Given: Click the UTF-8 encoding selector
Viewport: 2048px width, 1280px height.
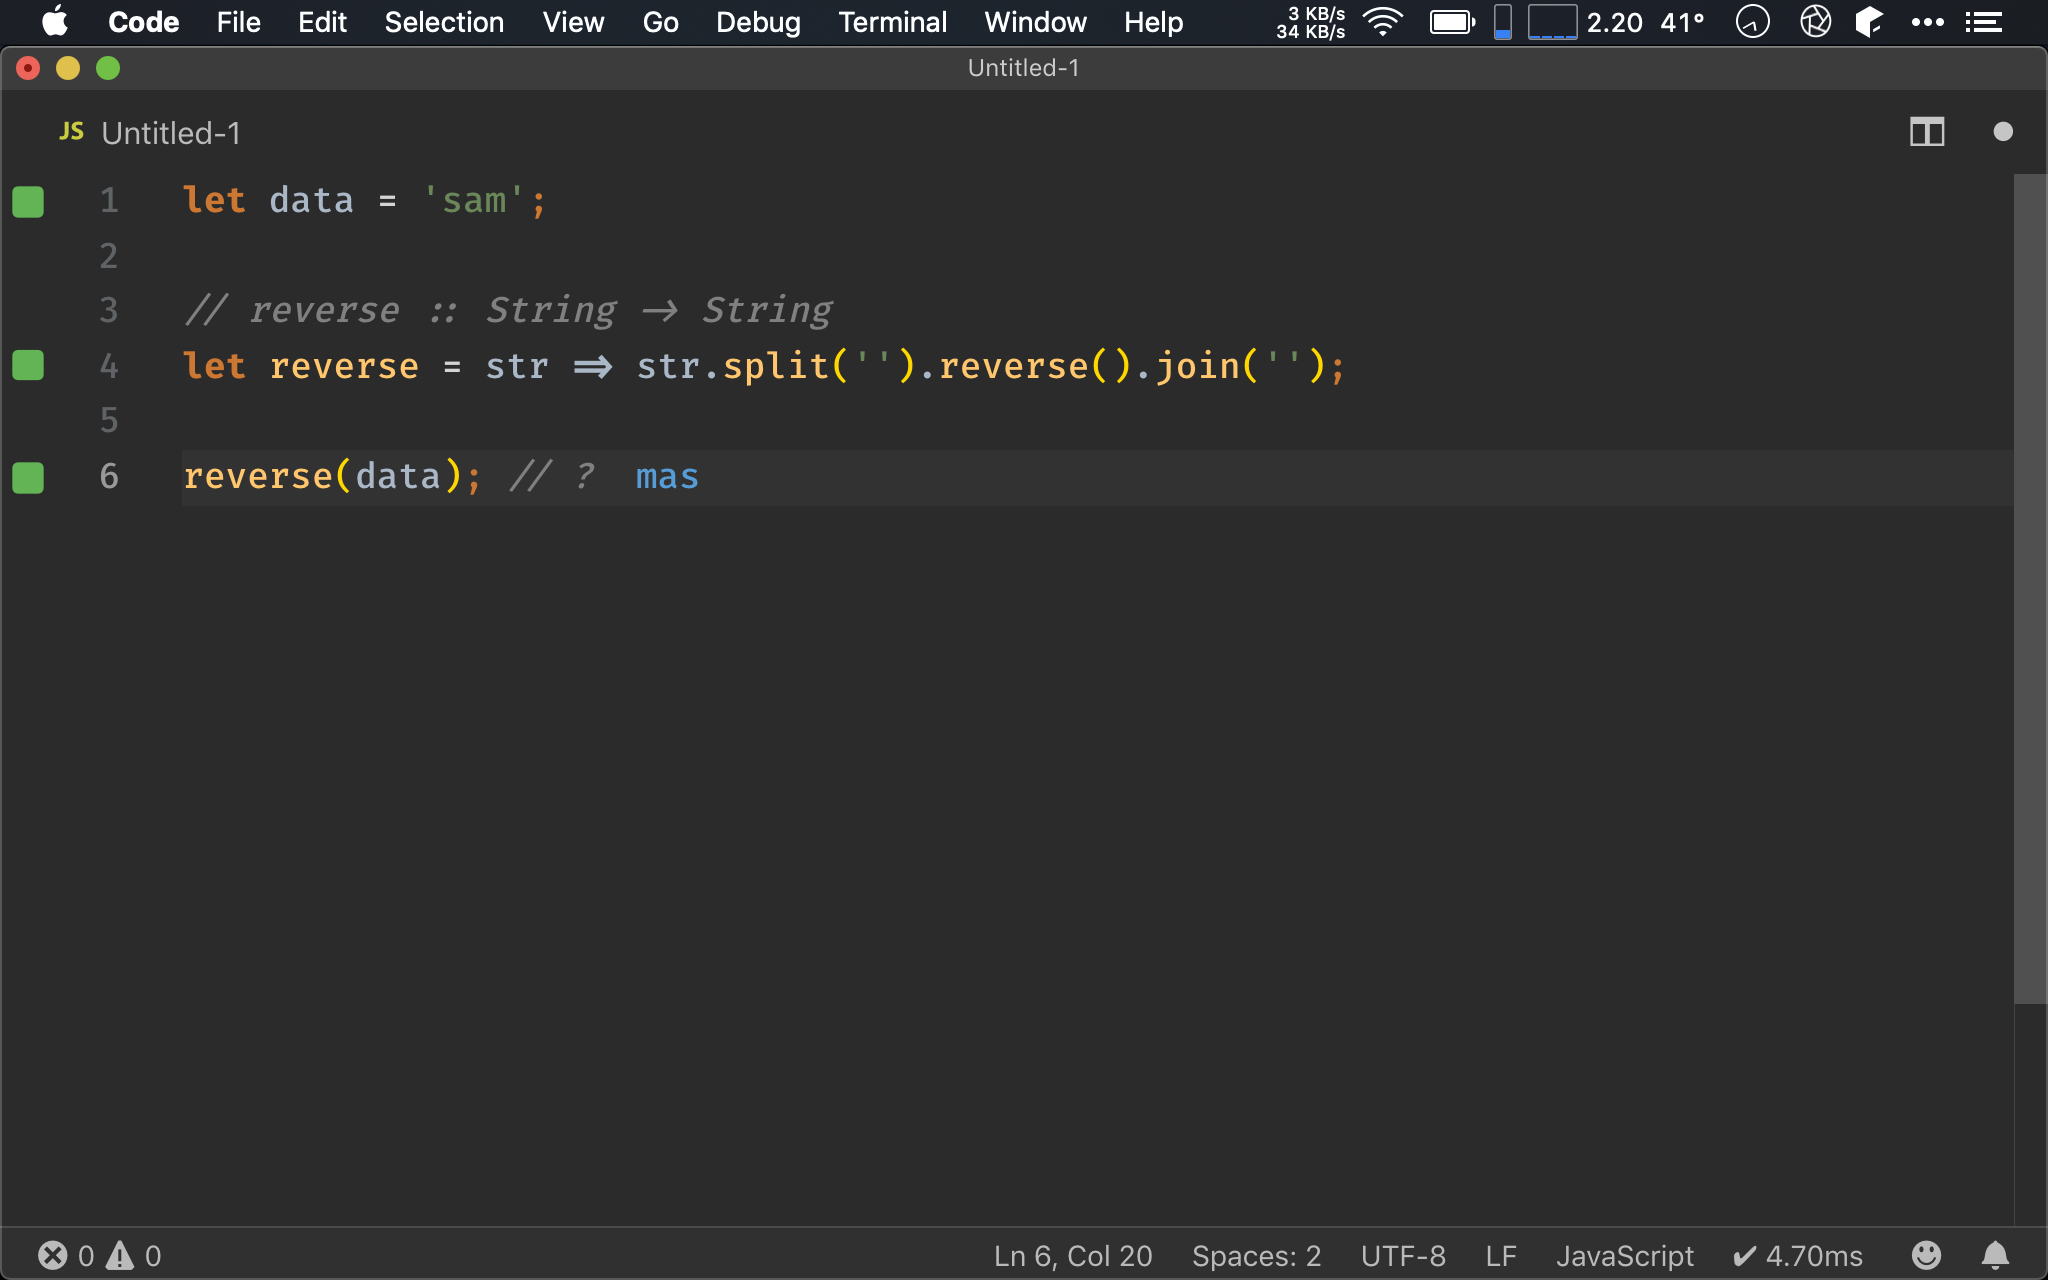Looking at the screenshot, I should (1403, 1256).
